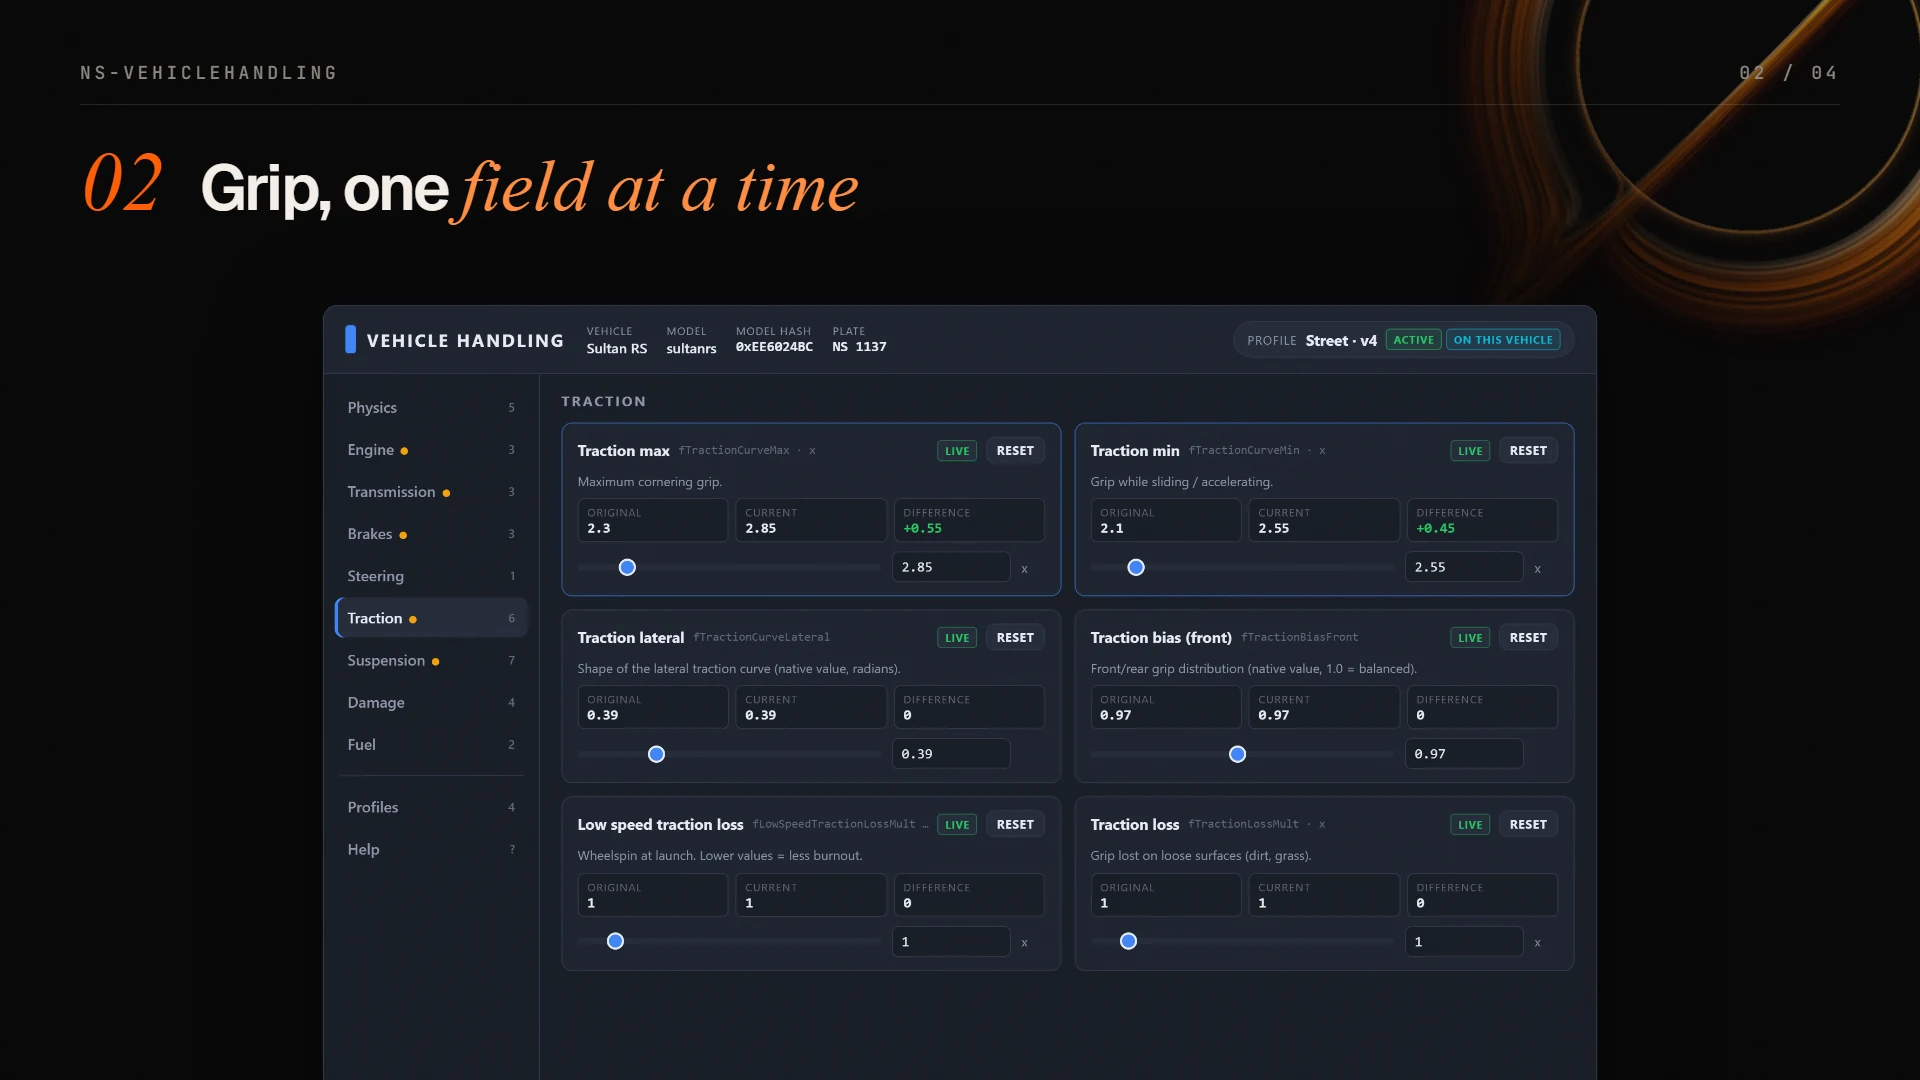Click the Traction max slider handle
This screenshot has width=1920, height=1080.
[x=627, y=567]
